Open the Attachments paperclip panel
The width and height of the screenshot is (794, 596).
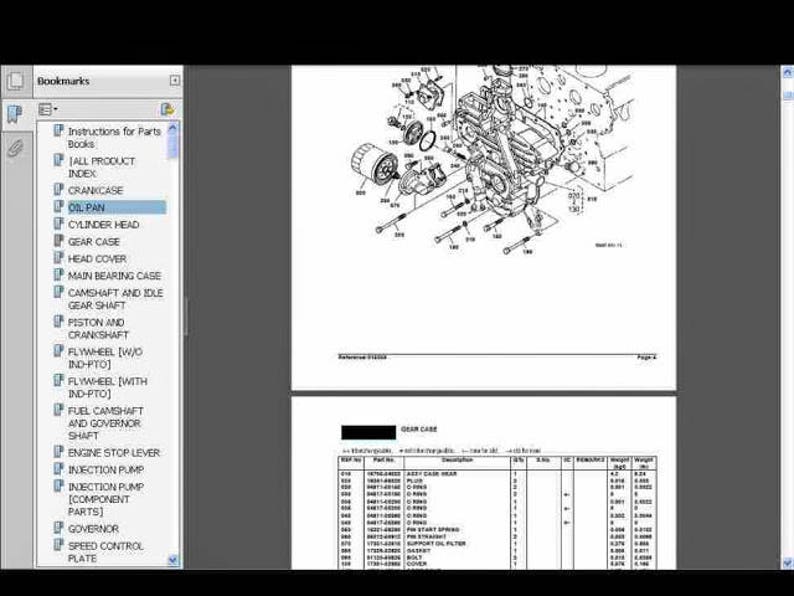[x=15, y=149]
